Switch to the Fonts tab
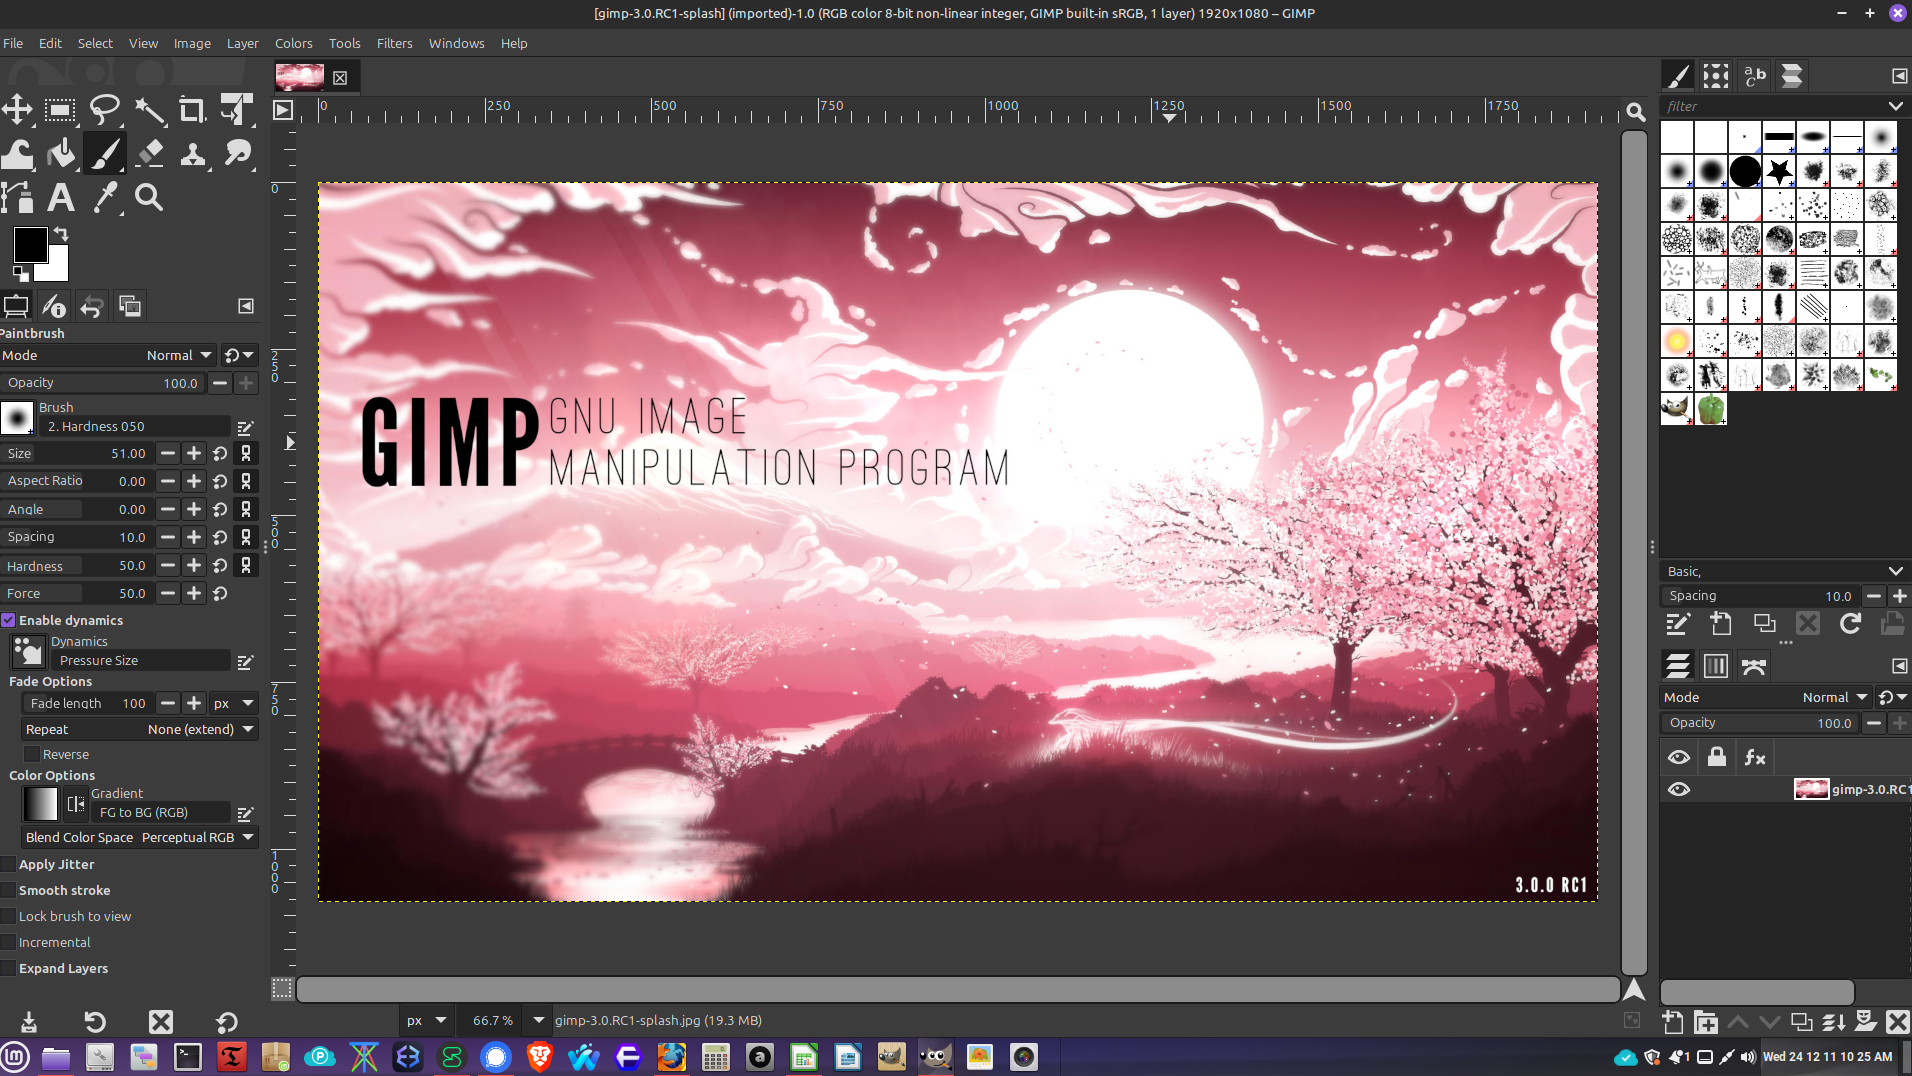Viewport: 1912px width, 1076px height. point(1754,76)
